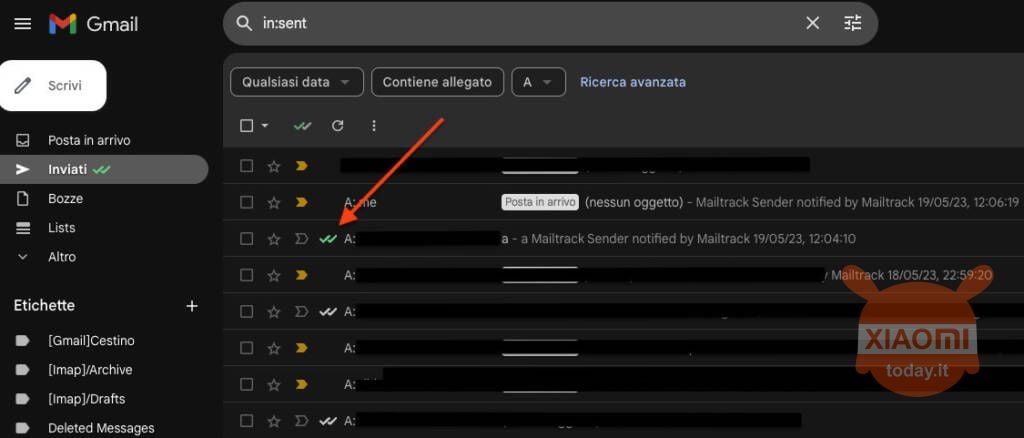Toggle importance marker on 12:04:10 email
Screen dimensions: 1024x438
pyautogui.click(x=301, y=239)
